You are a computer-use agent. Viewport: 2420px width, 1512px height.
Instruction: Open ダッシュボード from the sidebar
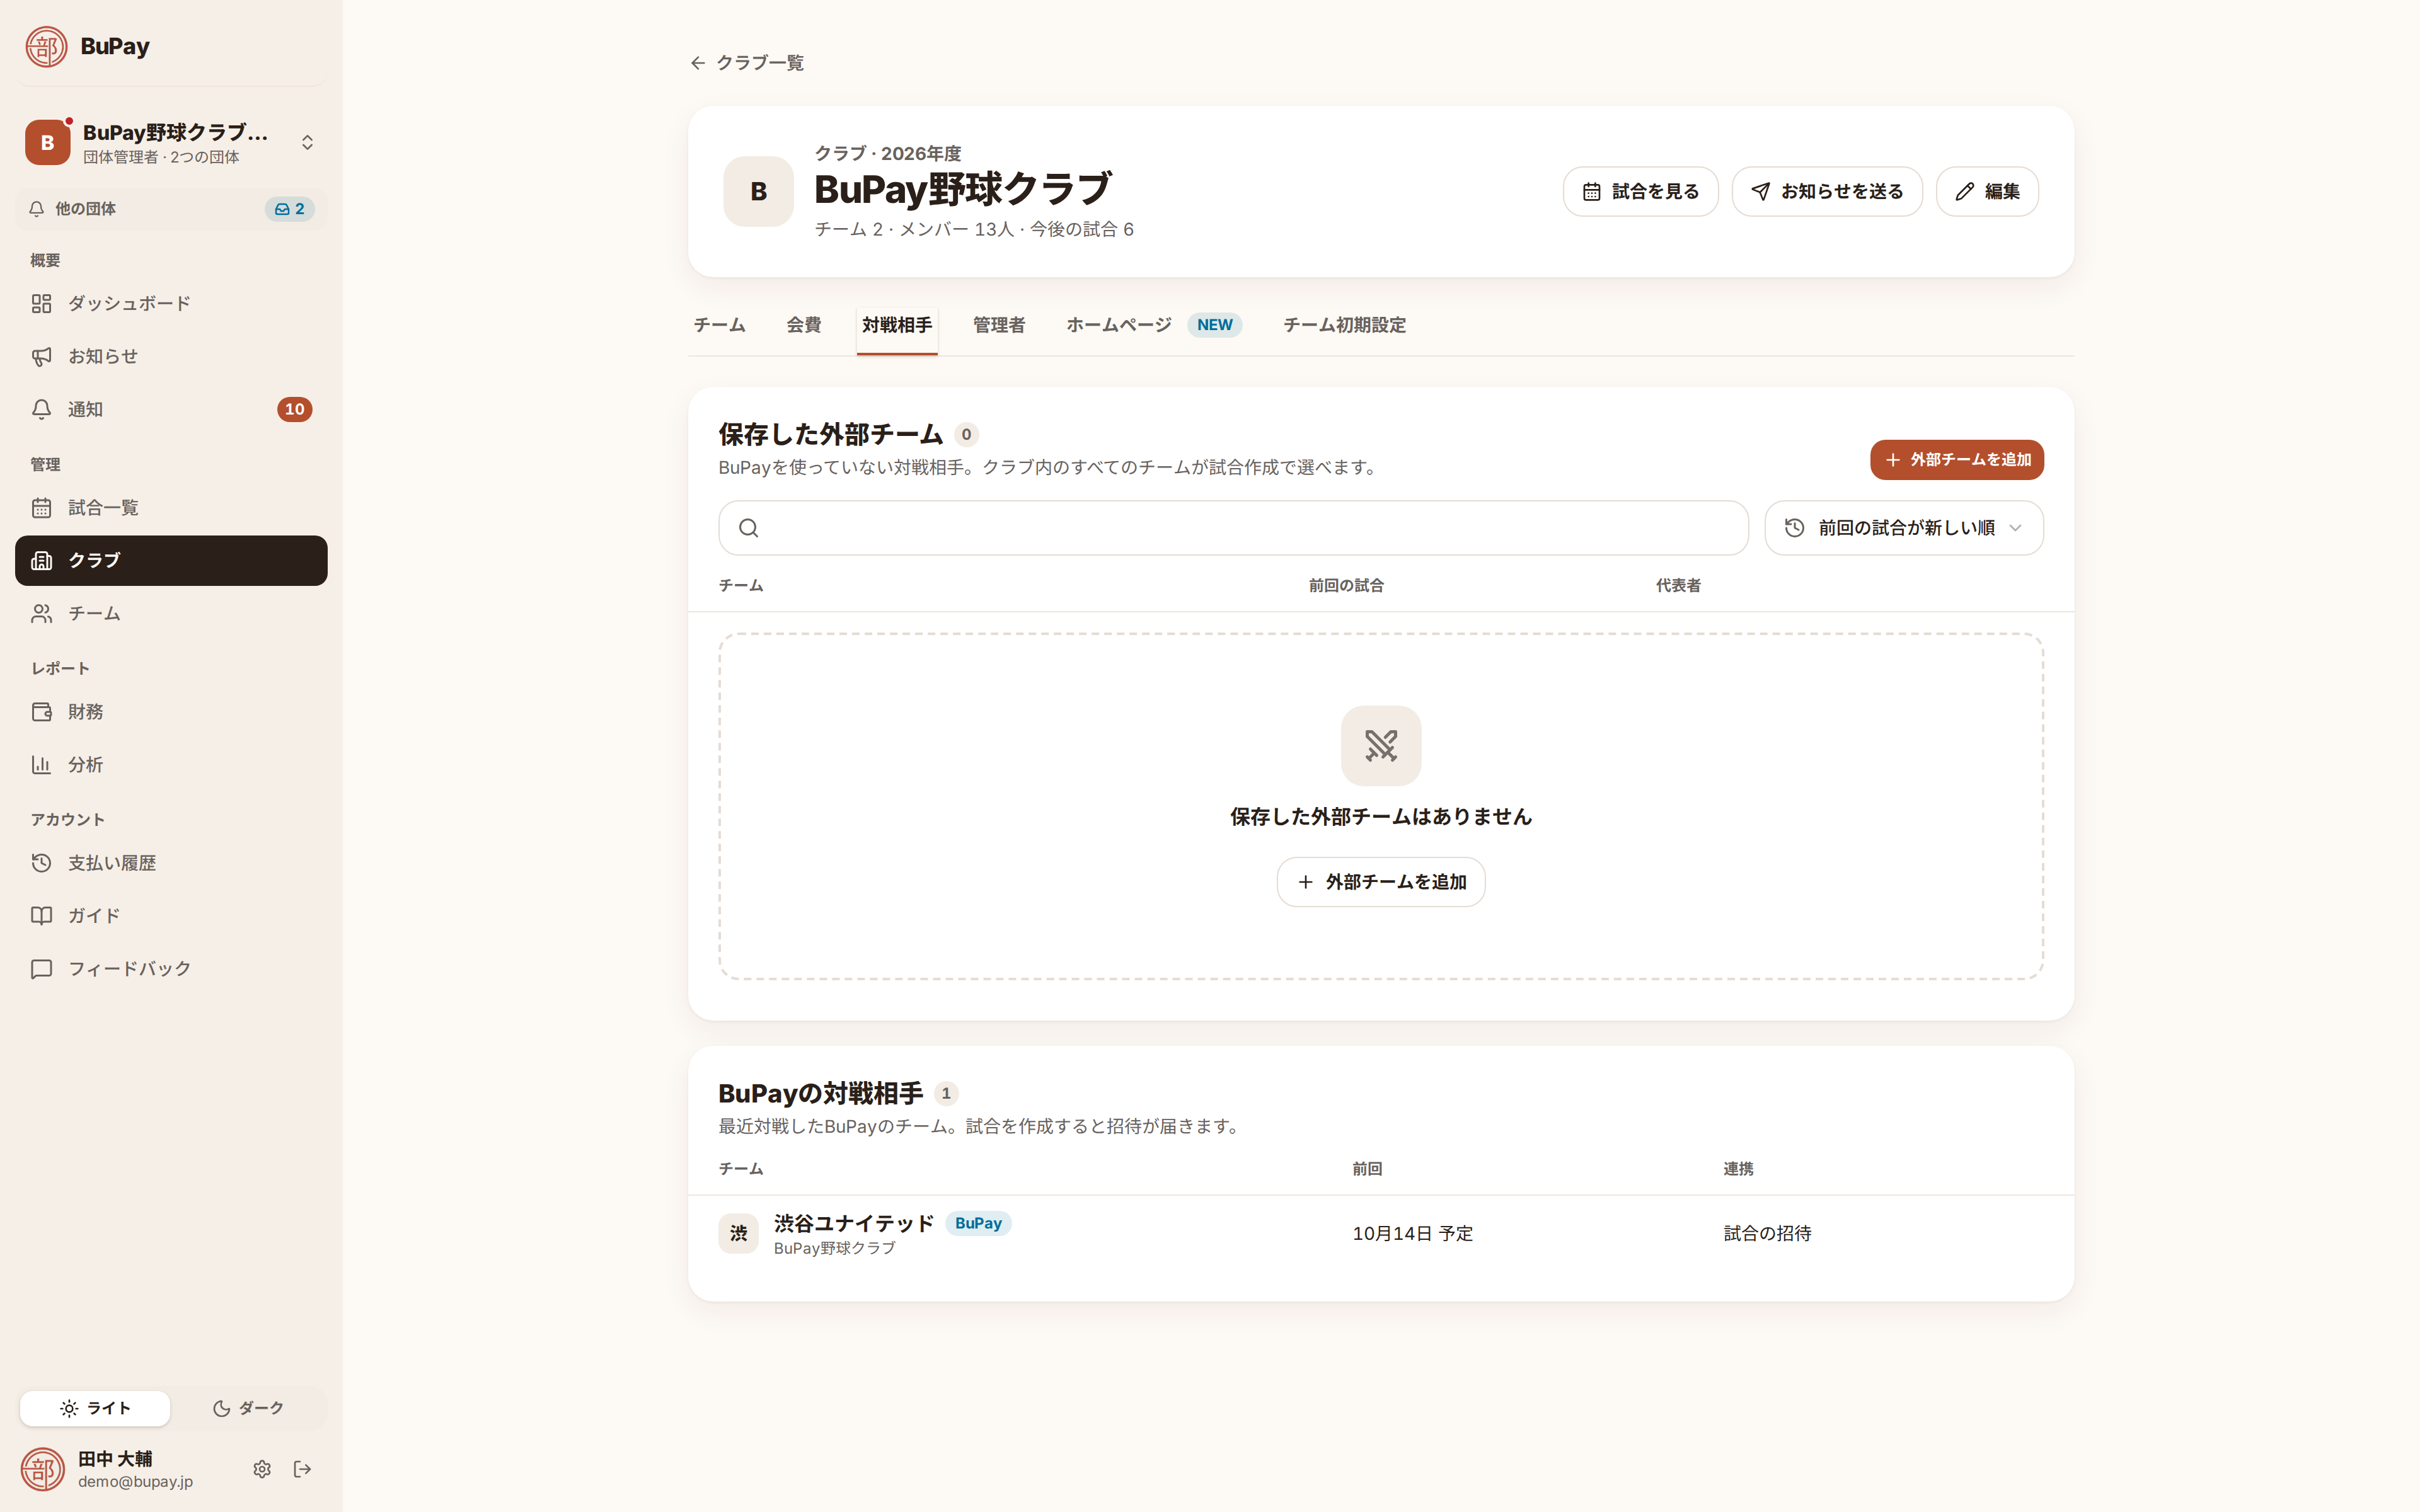[x=171, y=303]
